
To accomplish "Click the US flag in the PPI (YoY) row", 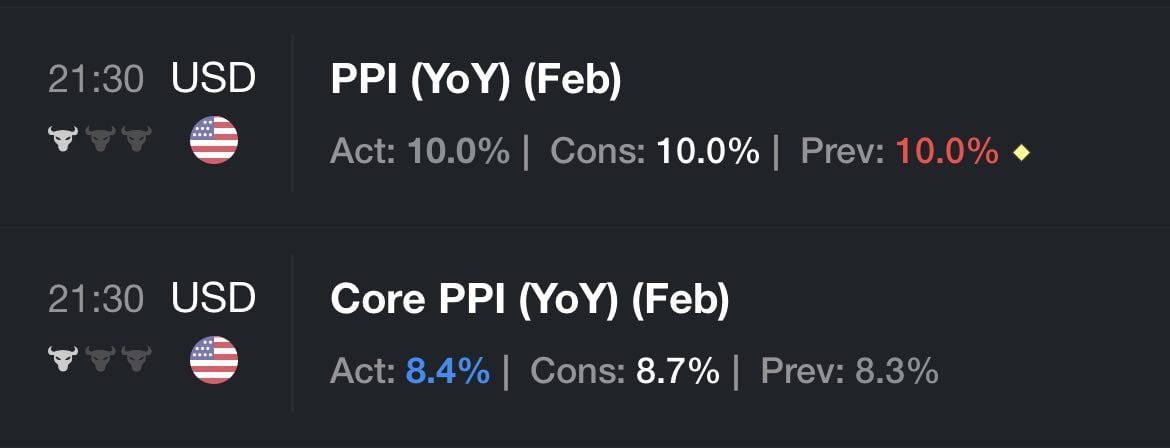I will coord(214,140).
